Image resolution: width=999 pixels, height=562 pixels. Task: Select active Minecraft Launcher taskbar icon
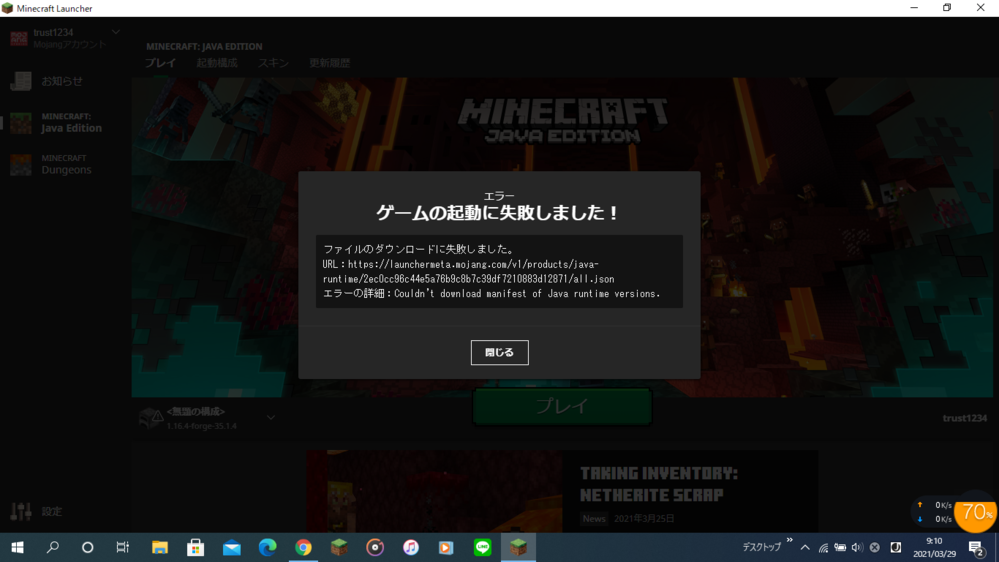pyautogui.click(x=518, y=547)
